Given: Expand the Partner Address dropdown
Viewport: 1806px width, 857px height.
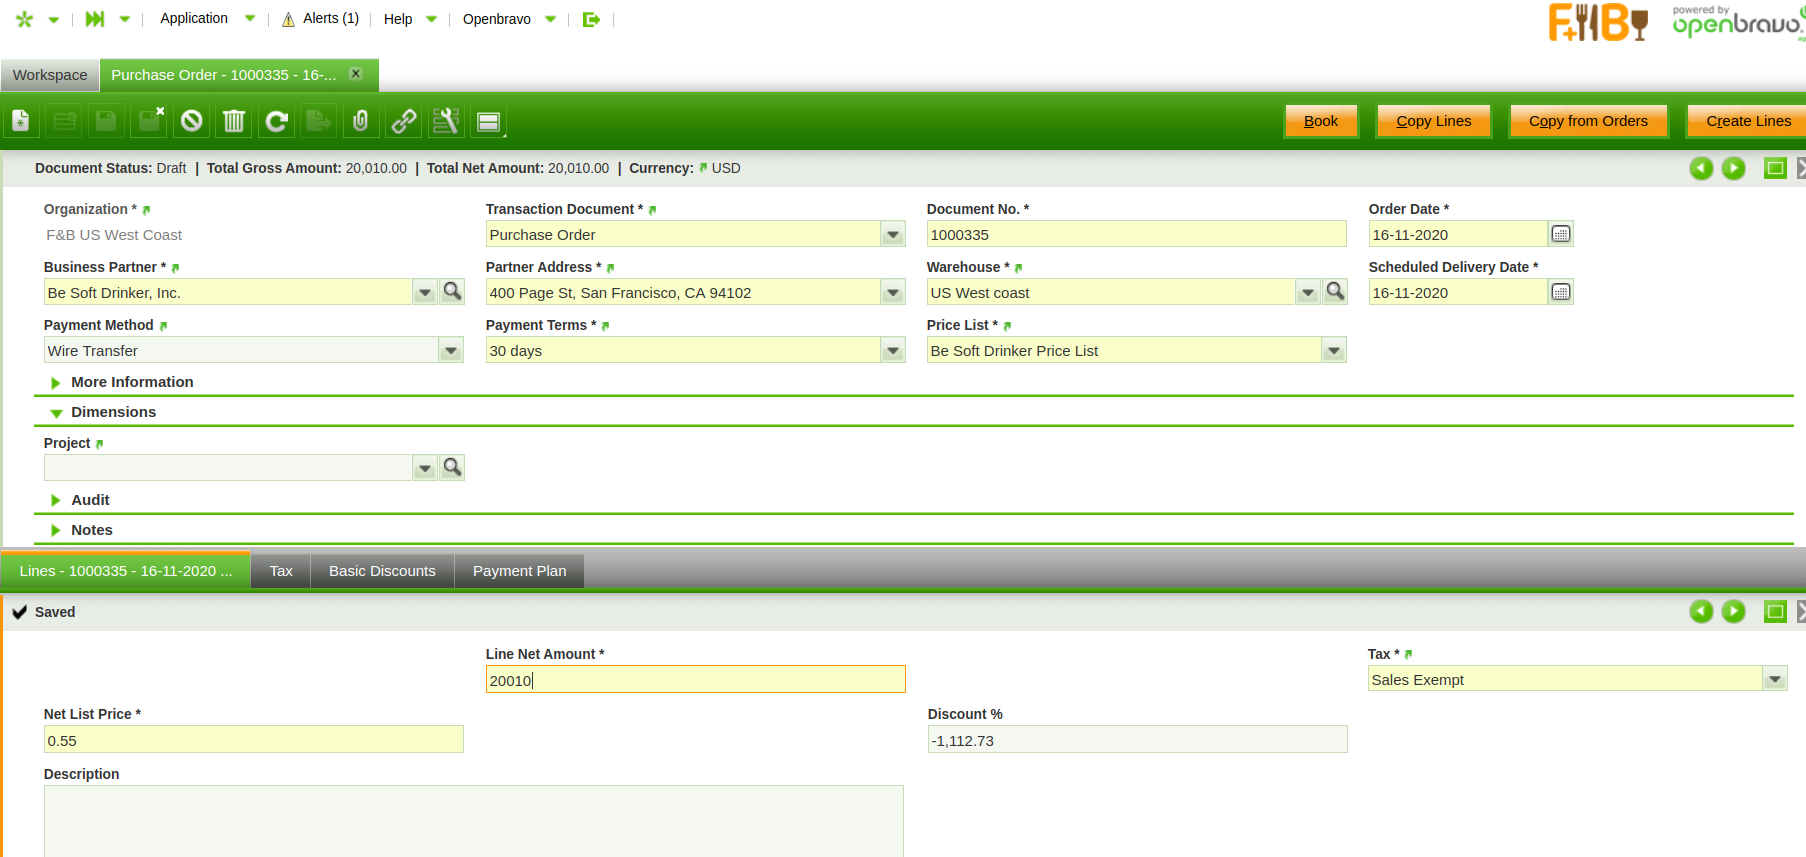Looking at the screenshot, I should tap(893, 293).
